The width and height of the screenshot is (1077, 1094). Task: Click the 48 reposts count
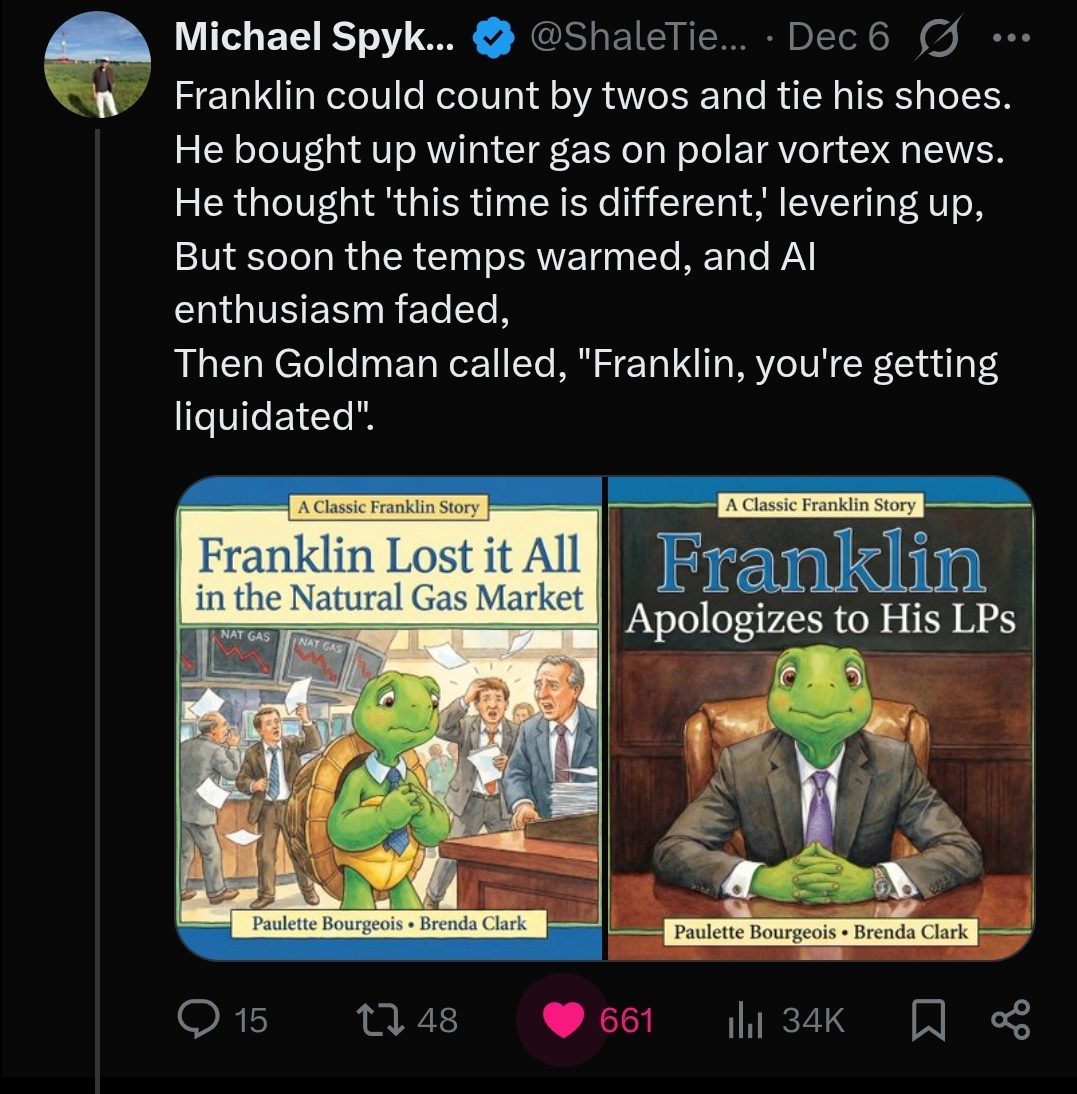(436, 1020)
